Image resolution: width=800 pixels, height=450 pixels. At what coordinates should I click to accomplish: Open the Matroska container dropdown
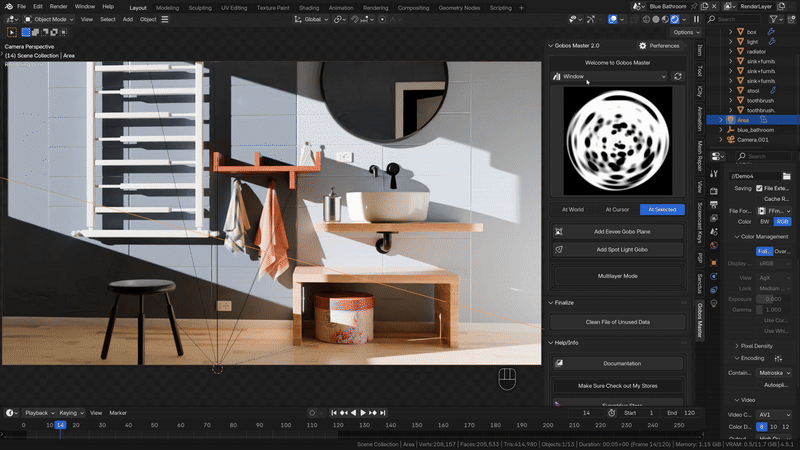(773, 373)
